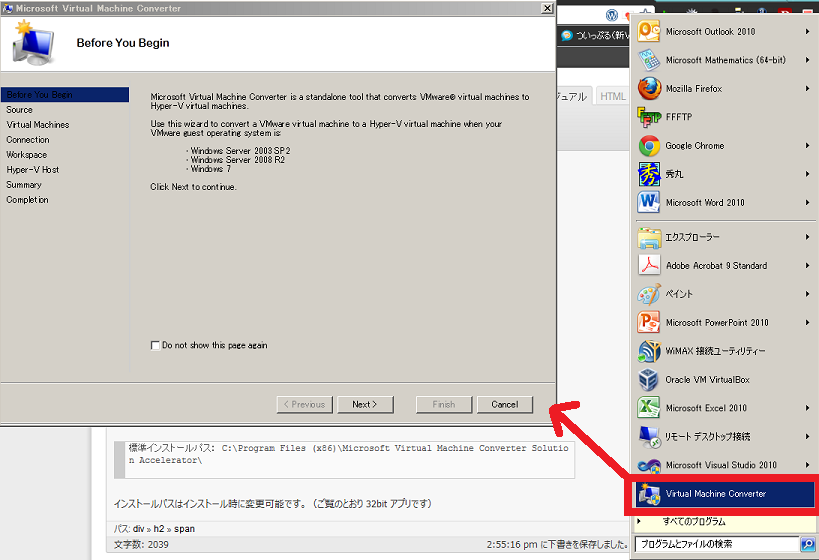Launch Adobe Acrobat 9 Standard icon

pos(650,266)
